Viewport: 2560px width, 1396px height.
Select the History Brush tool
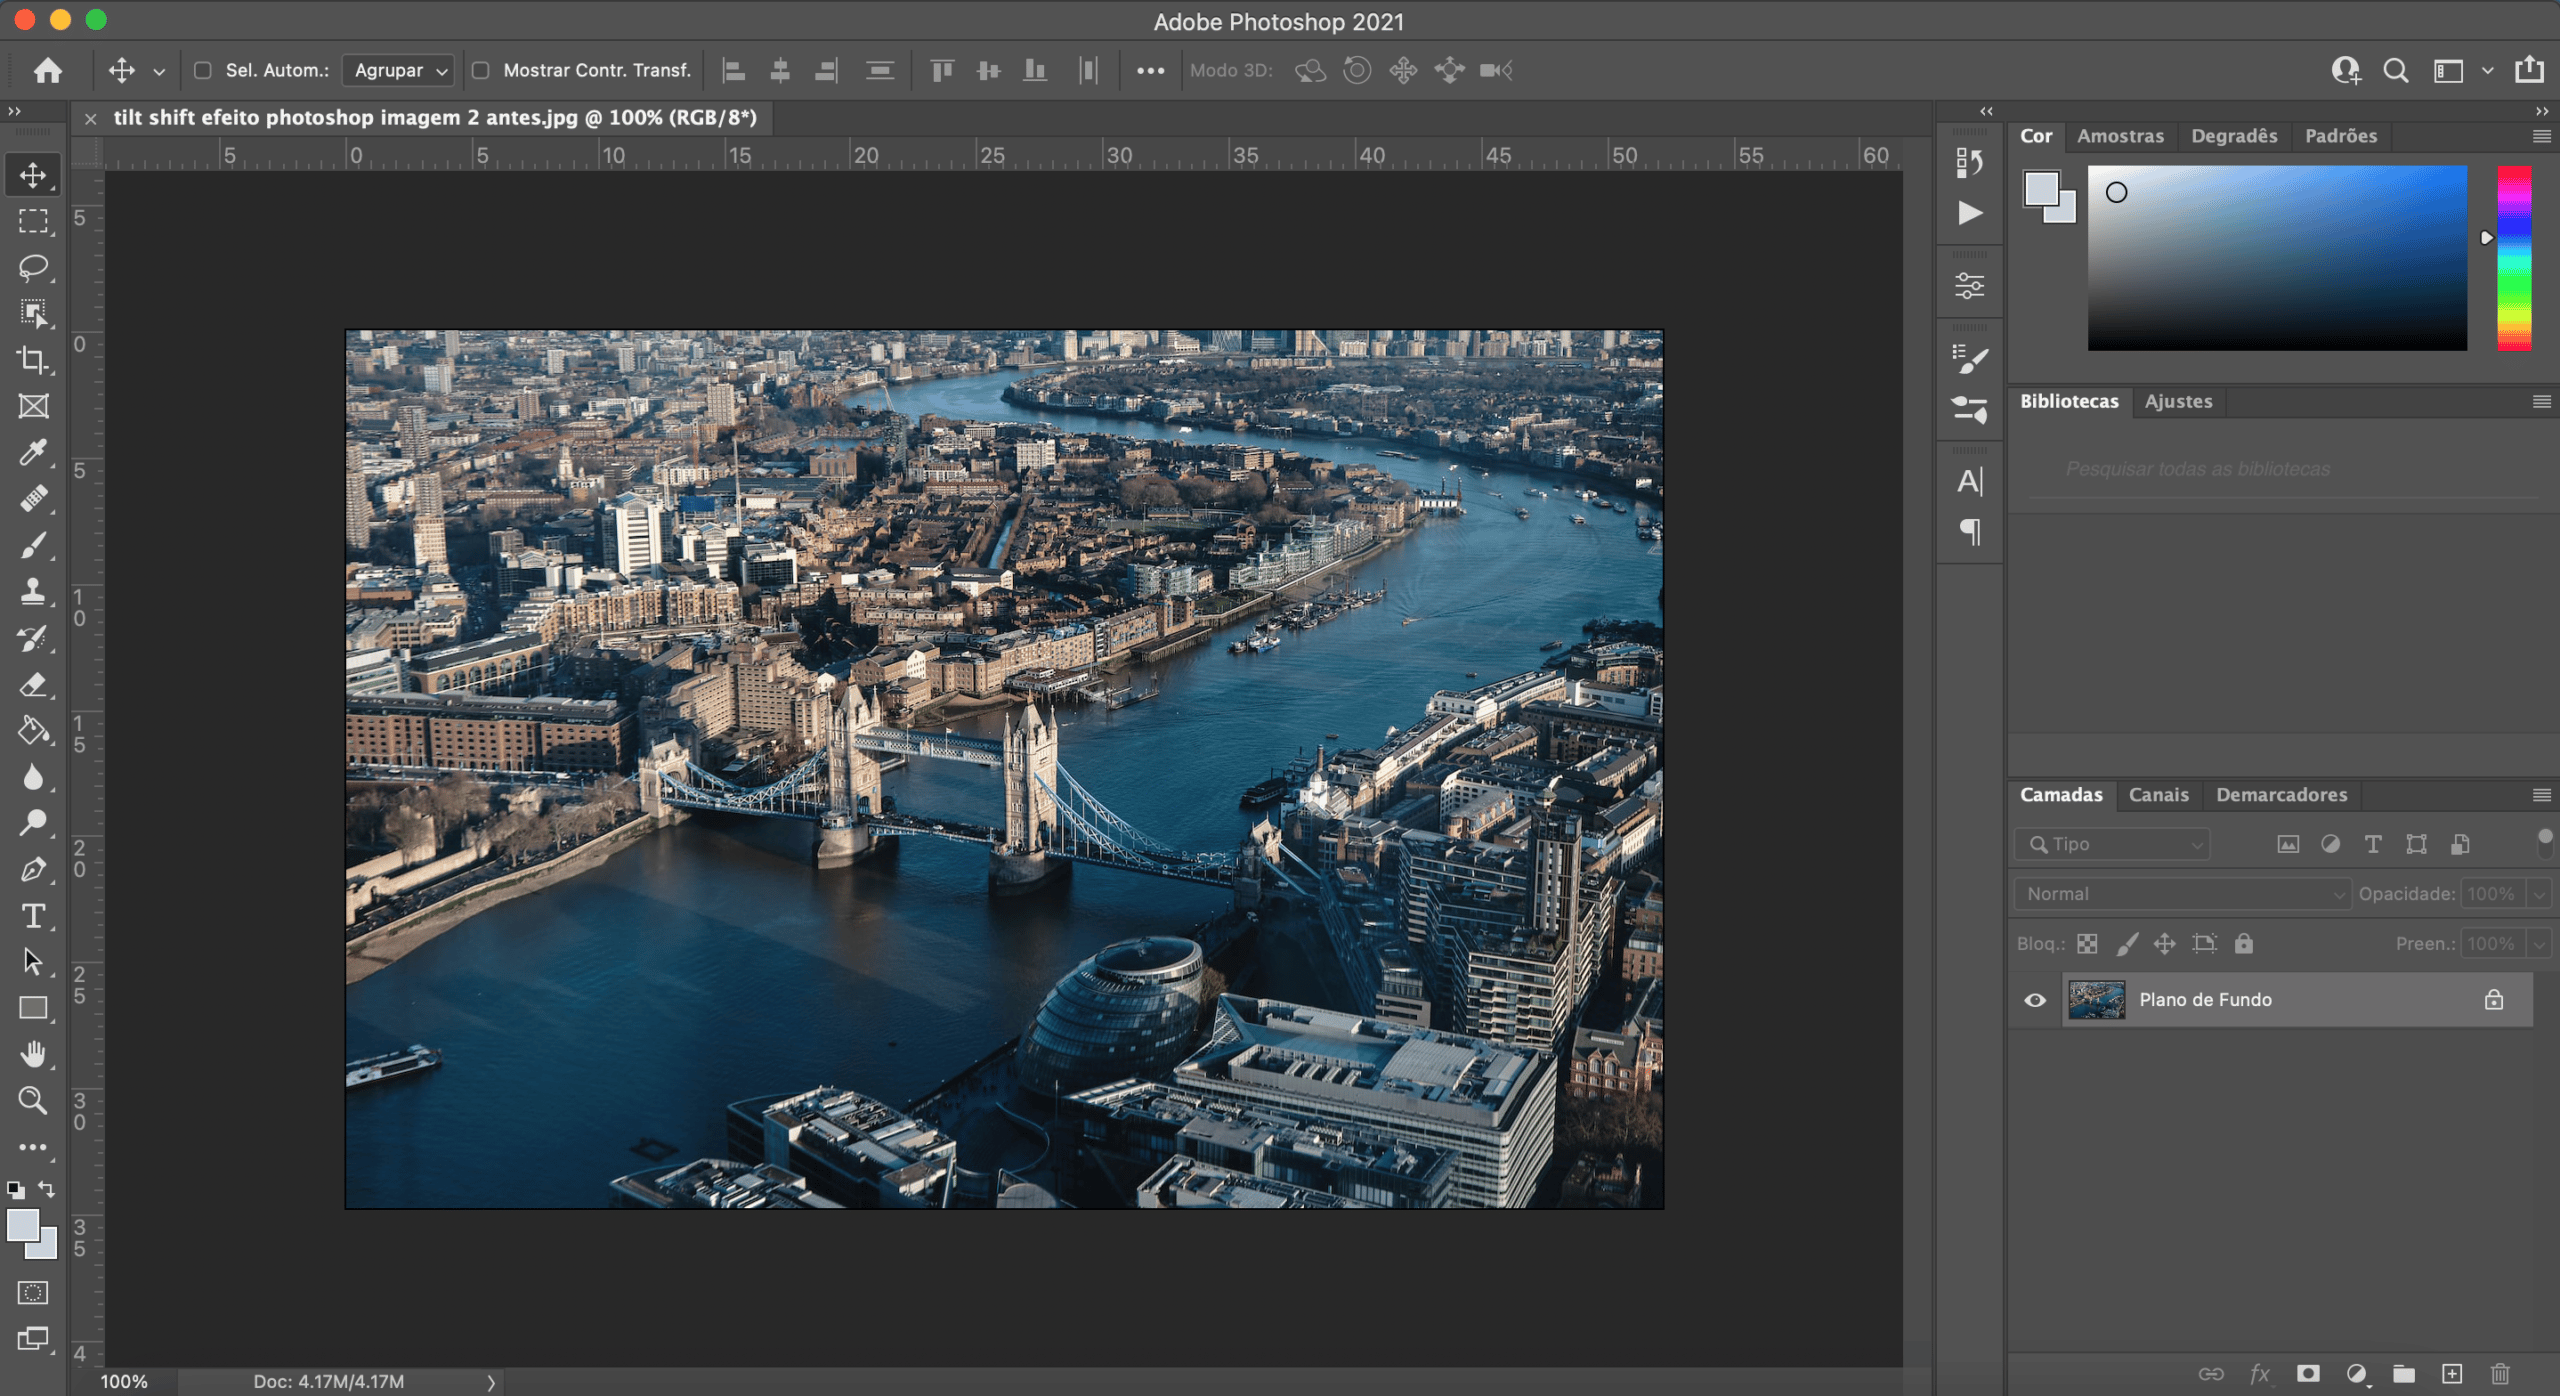33,638
